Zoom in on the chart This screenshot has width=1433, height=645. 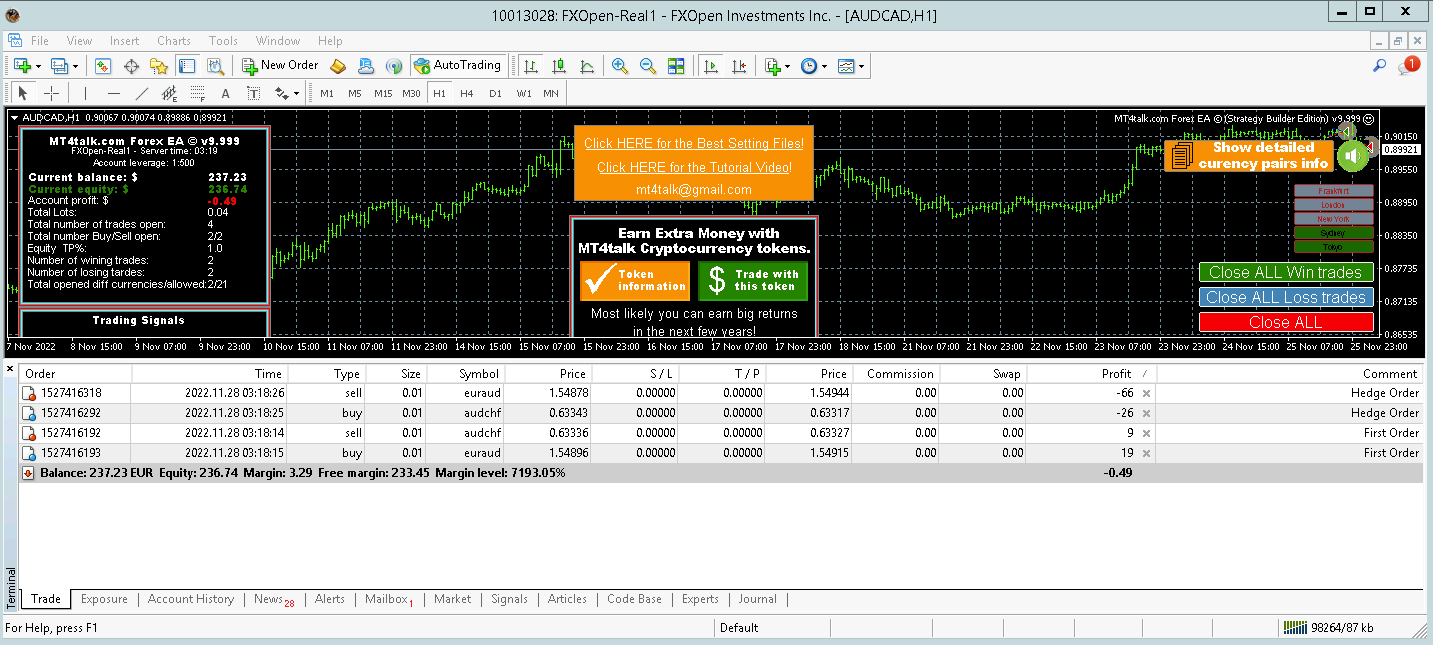point(620,66)
